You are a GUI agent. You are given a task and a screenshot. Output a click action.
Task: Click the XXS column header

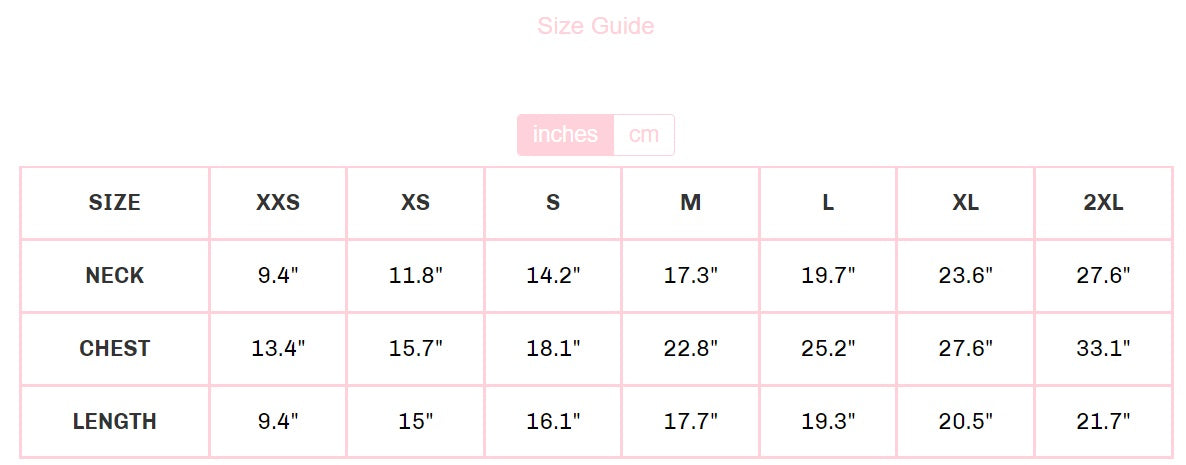point(278,203)
